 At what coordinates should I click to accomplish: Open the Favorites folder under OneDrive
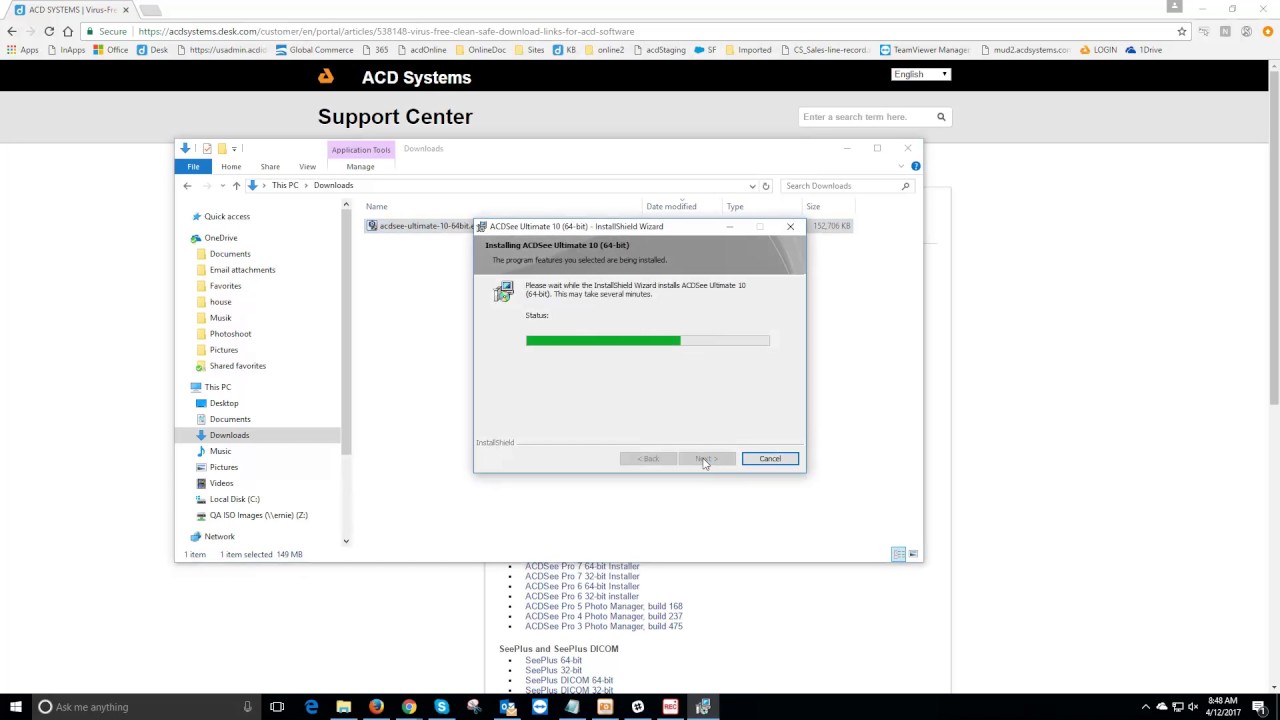pos(225,286)
